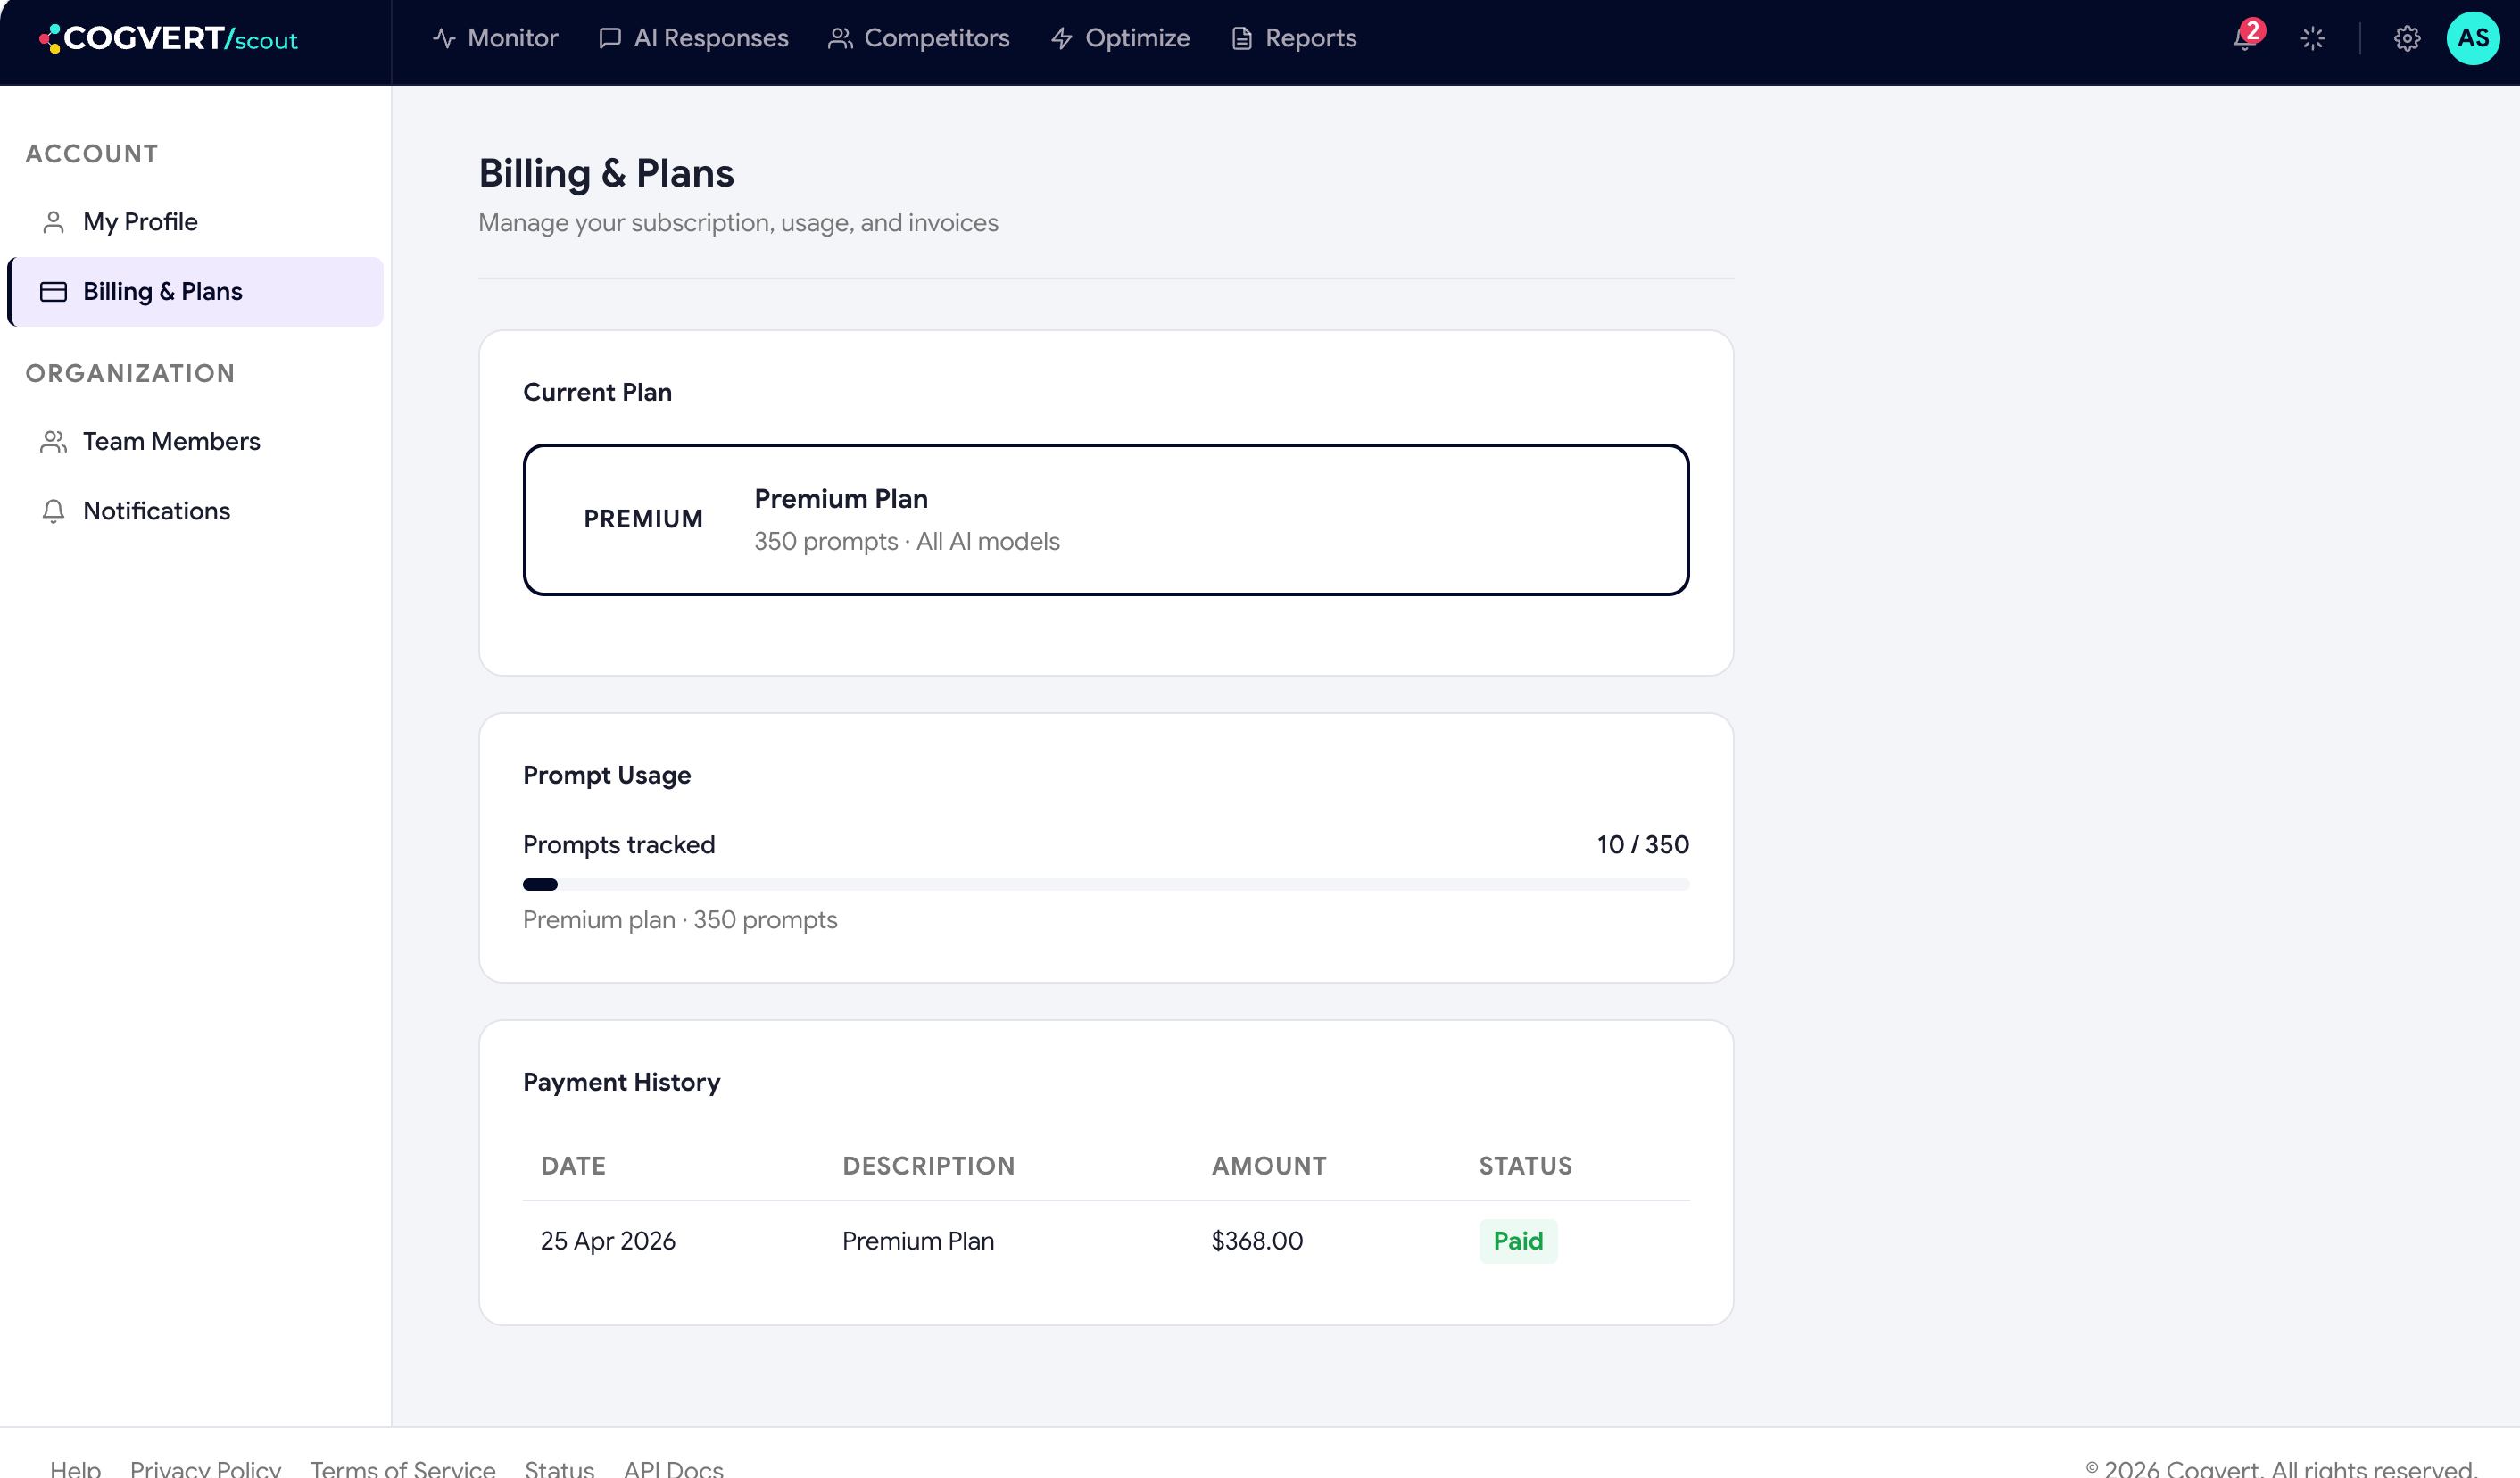The width and height of the screenshot is (2520, 1478).
Task: Navigate to the Reports tab
Action: tap(1293, 38)
